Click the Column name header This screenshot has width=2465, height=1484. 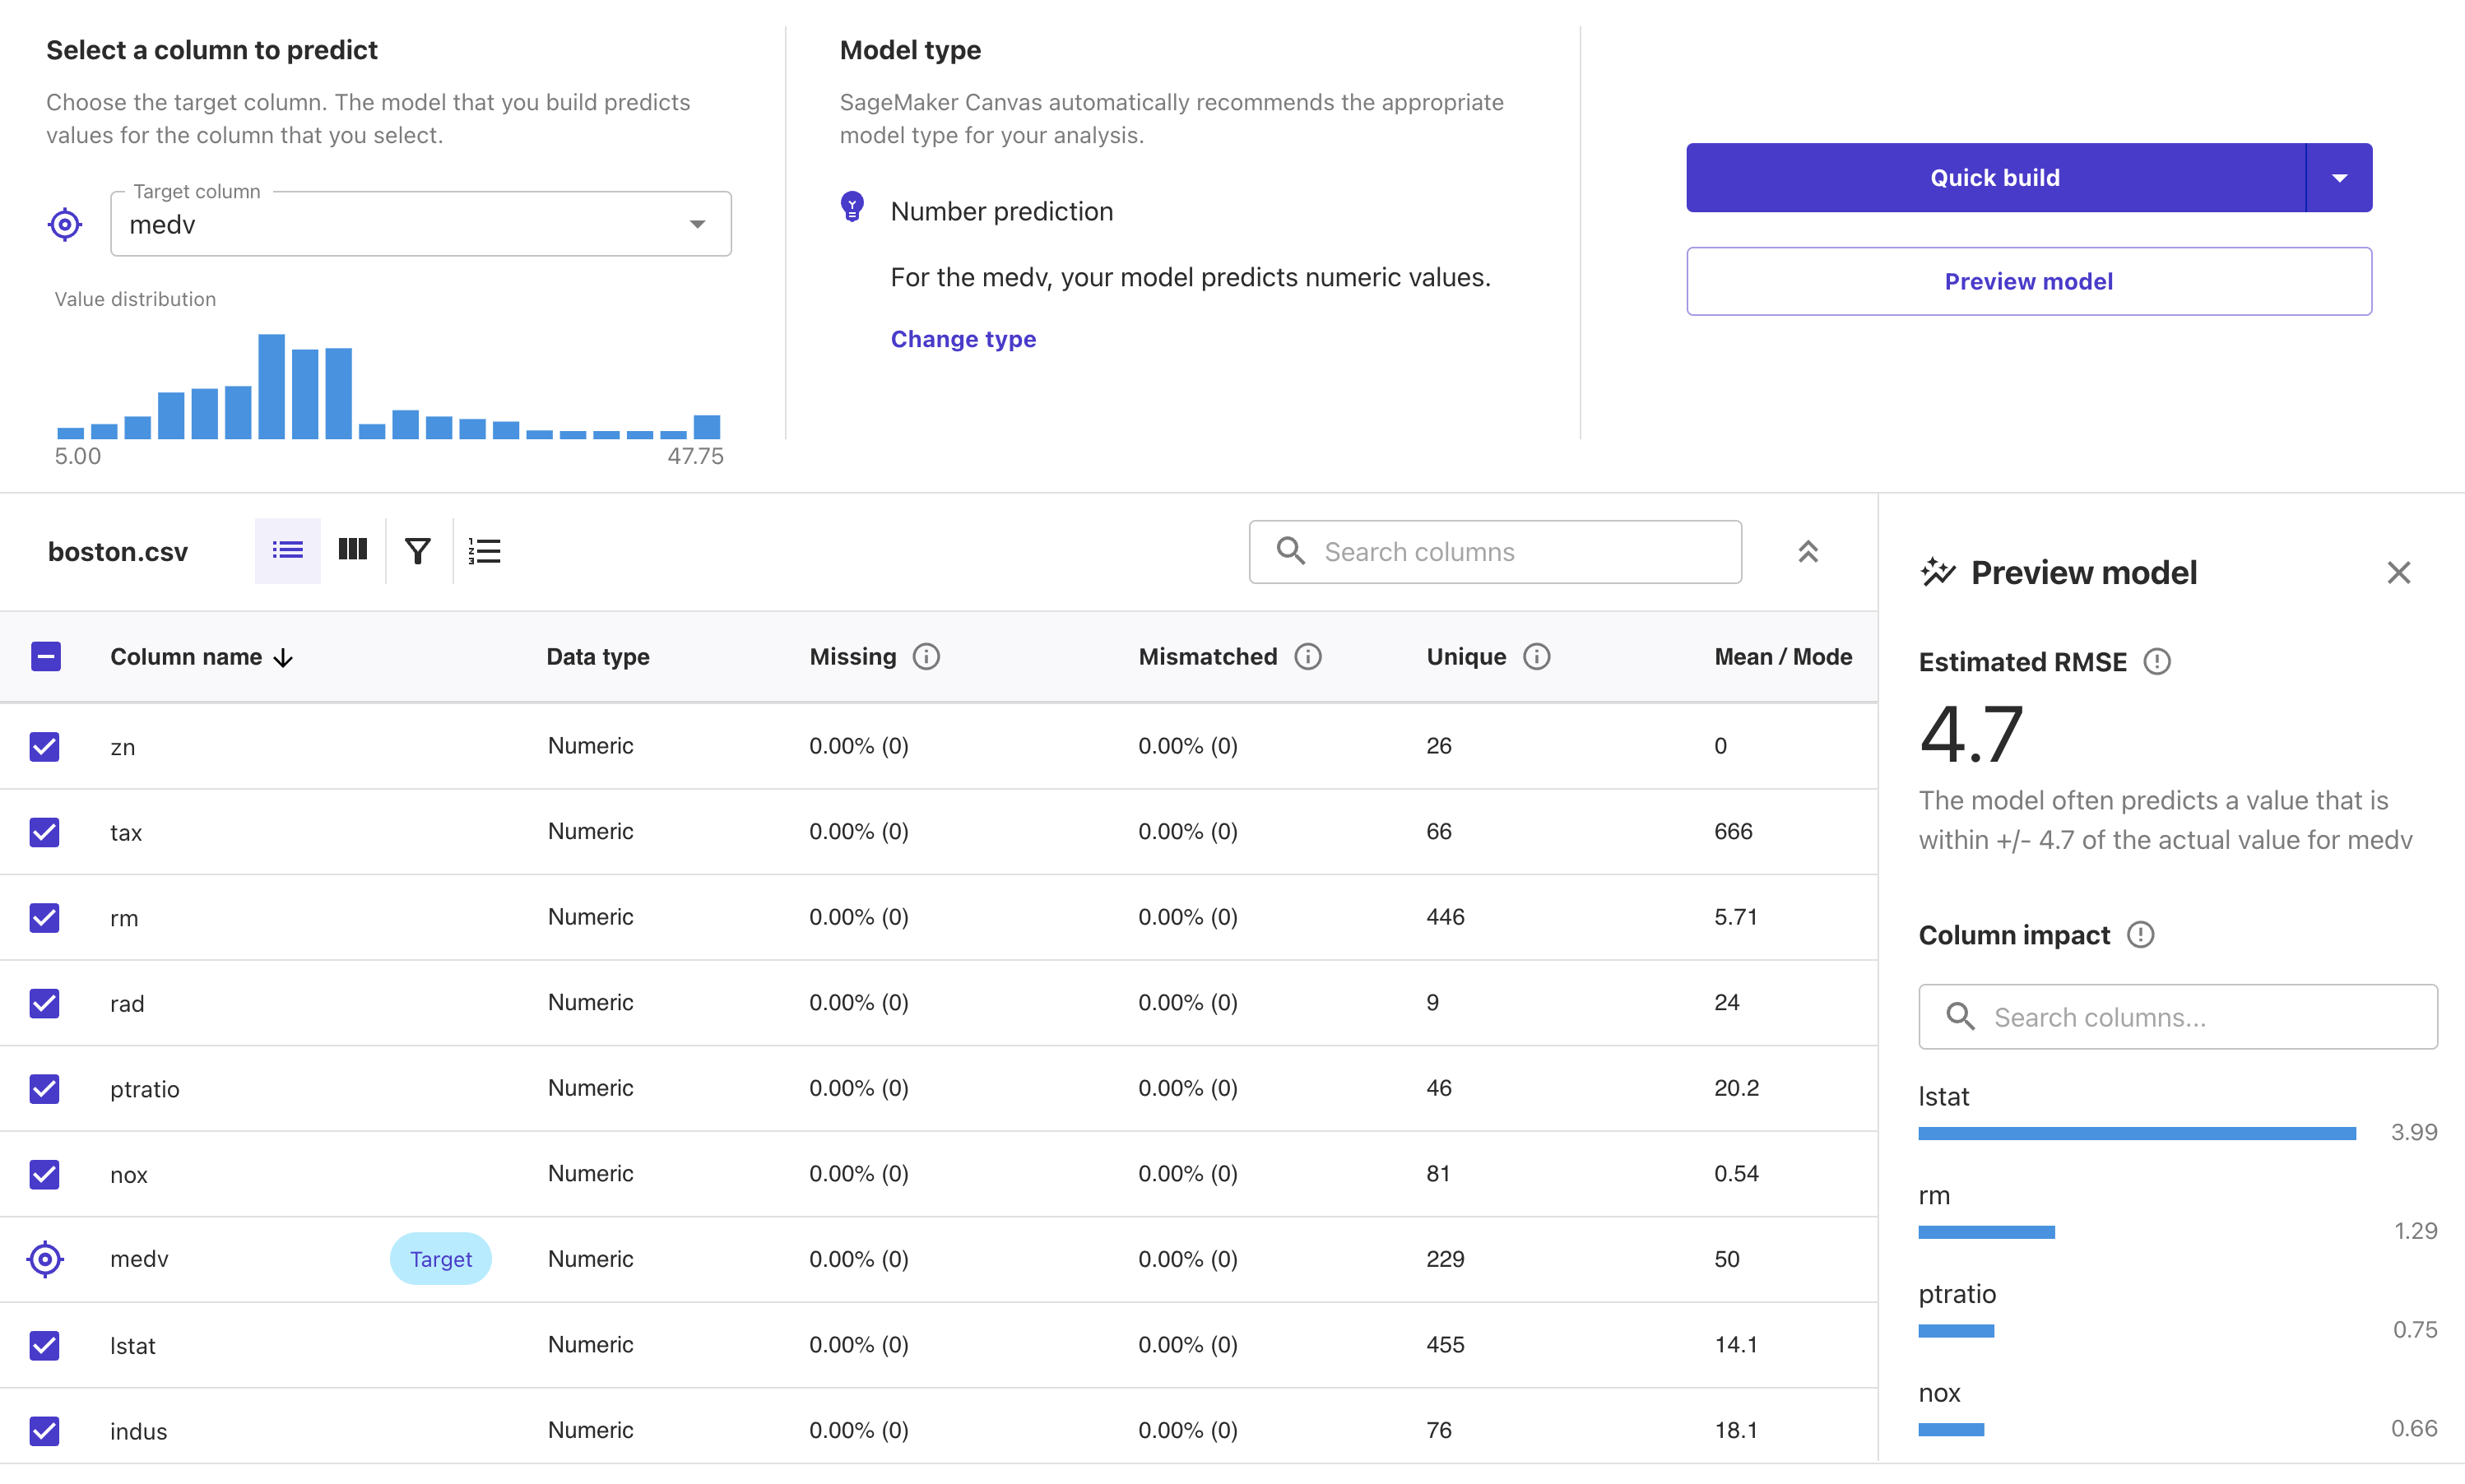(186, 657)
